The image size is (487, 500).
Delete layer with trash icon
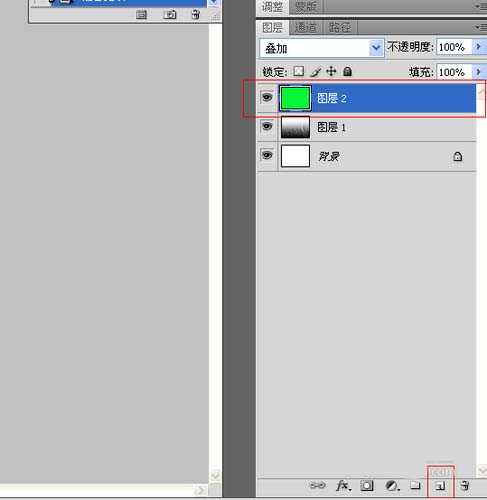pos(465,486)
